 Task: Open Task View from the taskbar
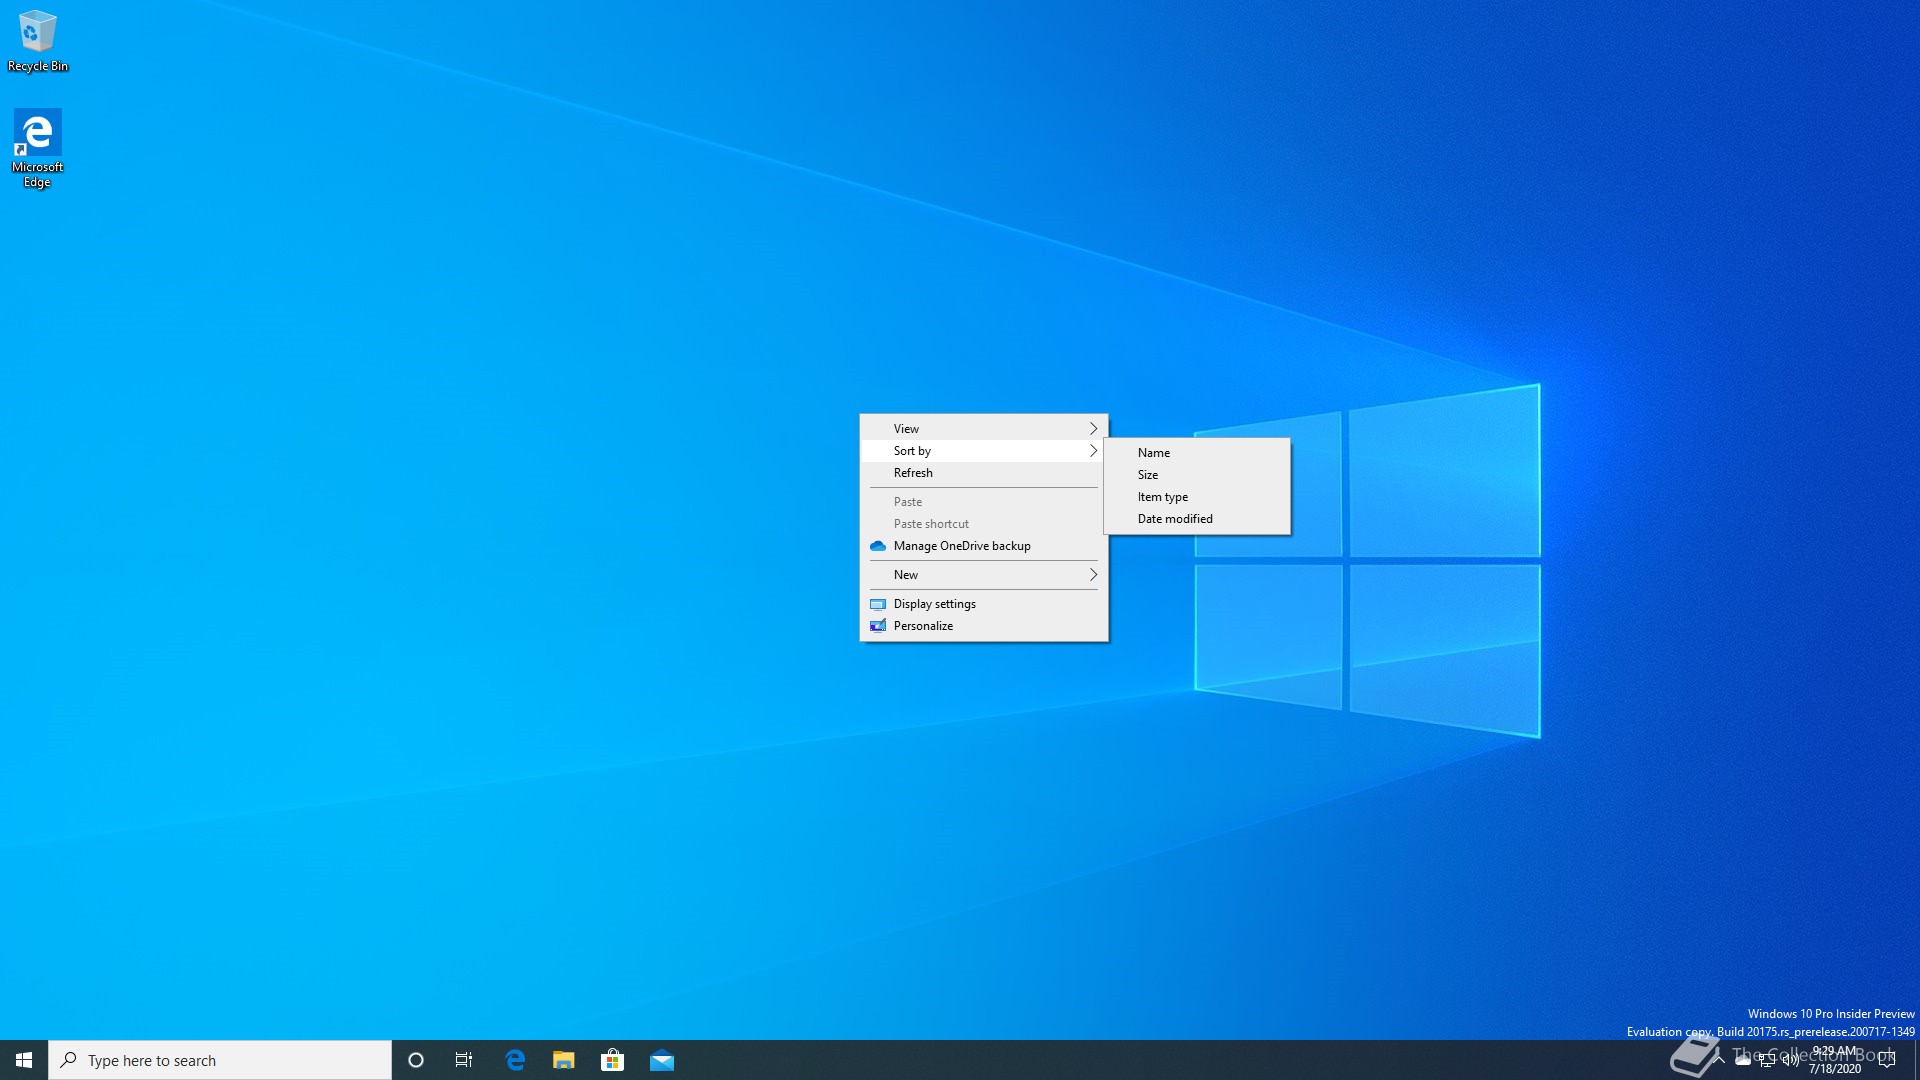click(x=464, y=1060)
